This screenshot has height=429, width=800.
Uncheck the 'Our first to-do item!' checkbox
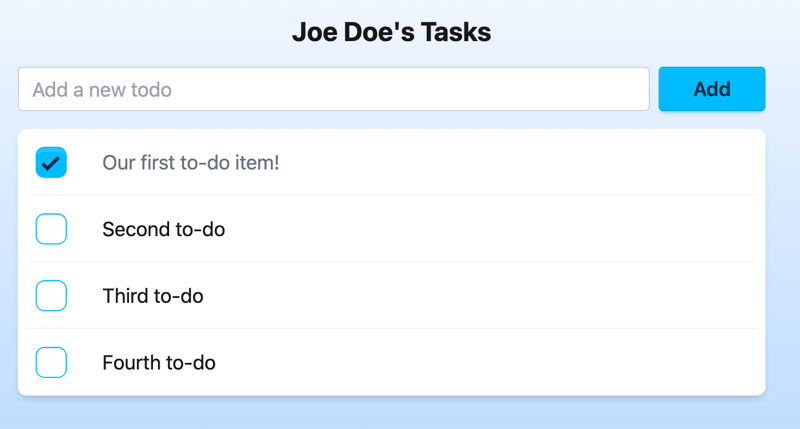click(51, 162)
